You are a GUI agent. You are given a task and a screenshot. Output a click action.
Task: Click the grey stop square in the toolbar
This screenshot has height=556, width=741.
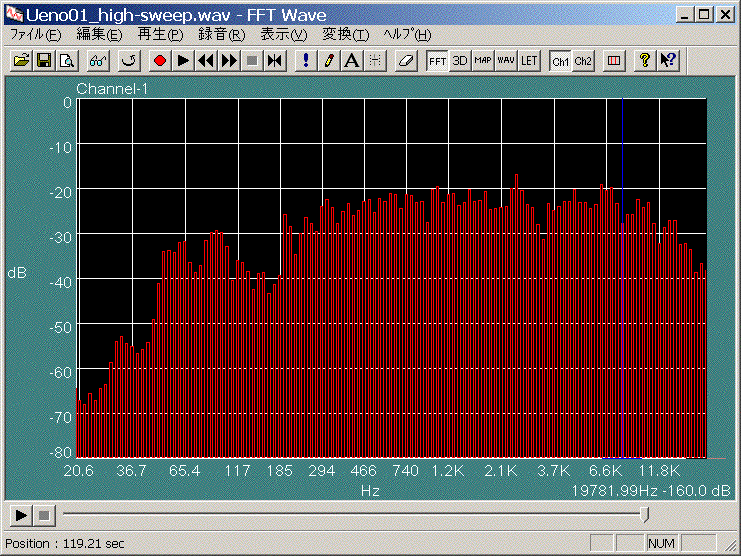(x=252, y=61)
